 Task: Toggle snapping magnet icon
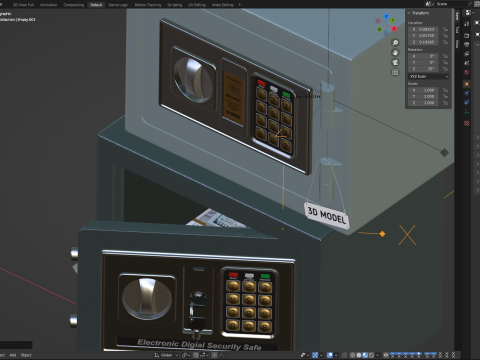click(196, 355)
